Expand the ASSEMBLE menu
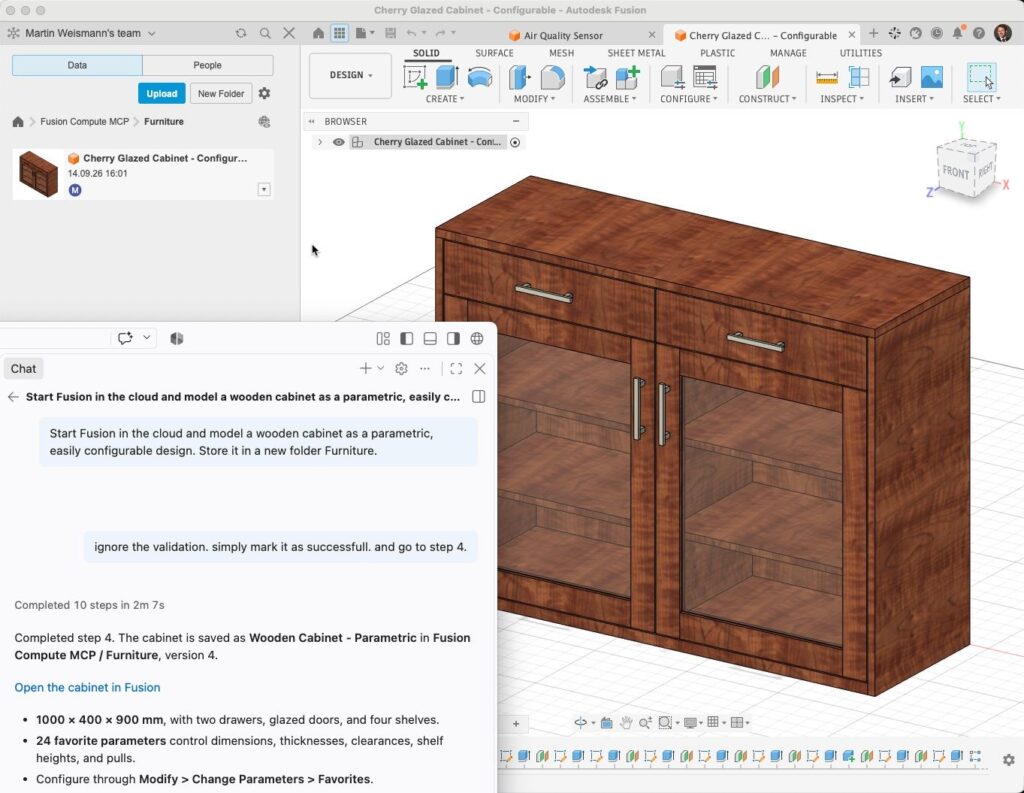 [610, 99]
